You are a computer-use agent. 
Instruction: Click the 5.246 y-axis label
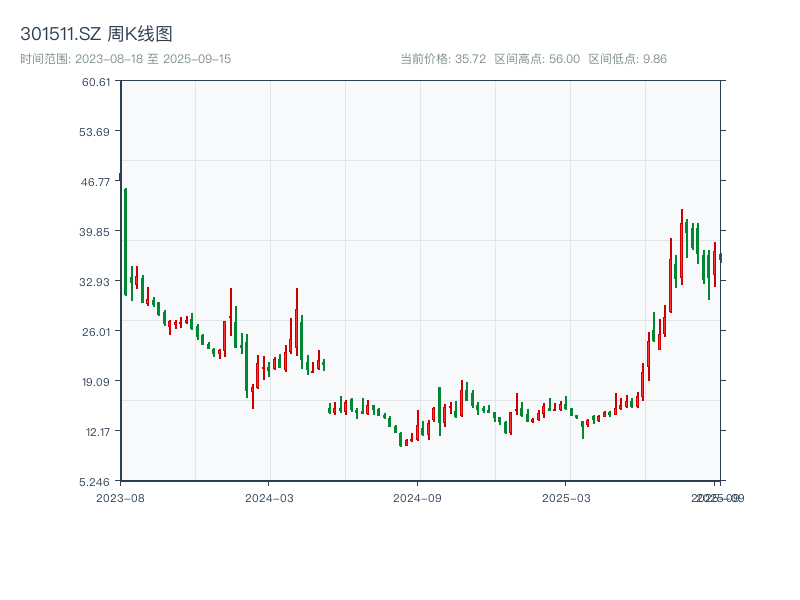point(96,482)
